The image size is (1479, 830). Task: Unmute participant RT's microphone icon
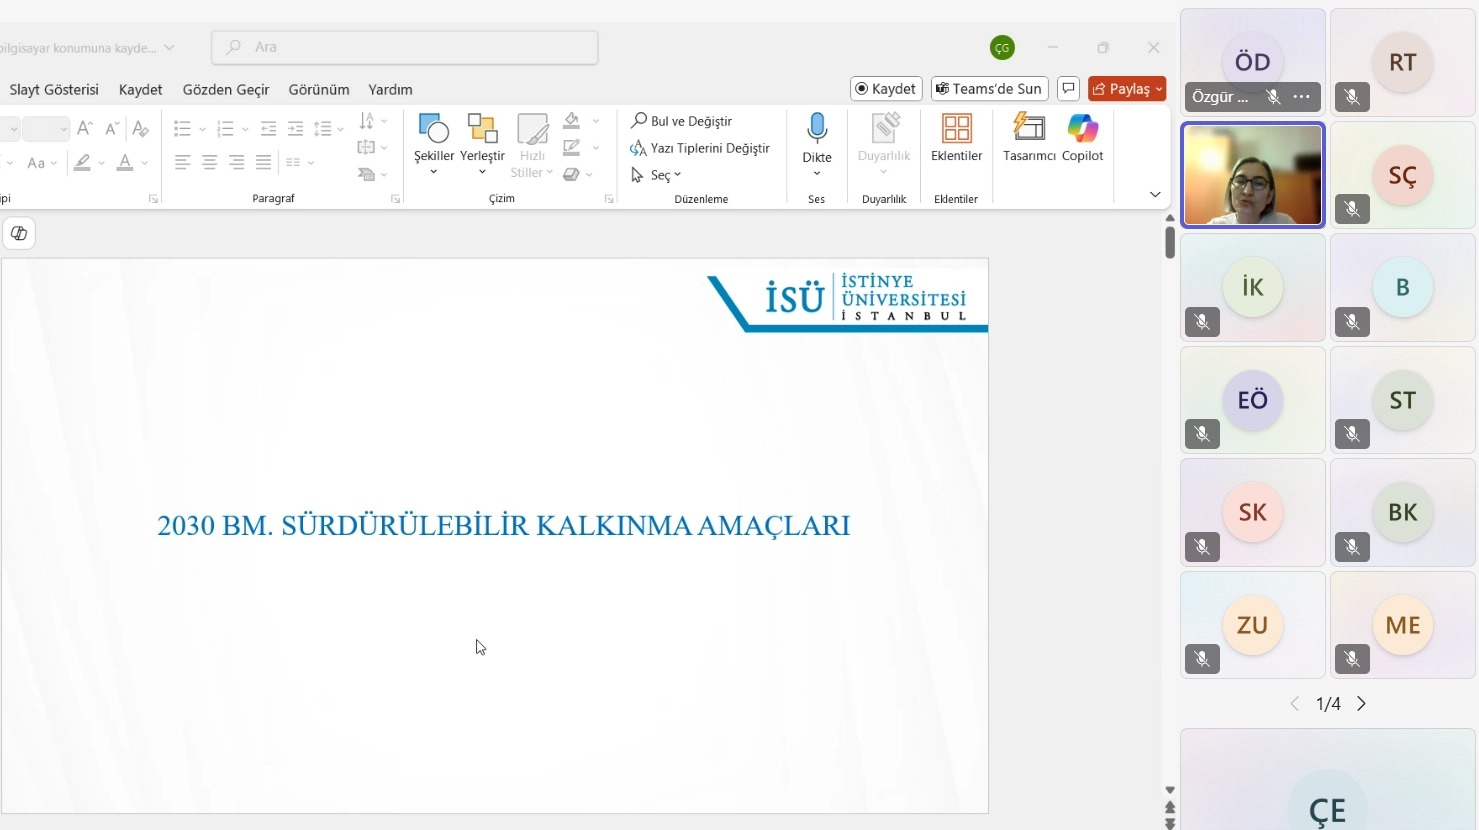[x=1352, y=97]
